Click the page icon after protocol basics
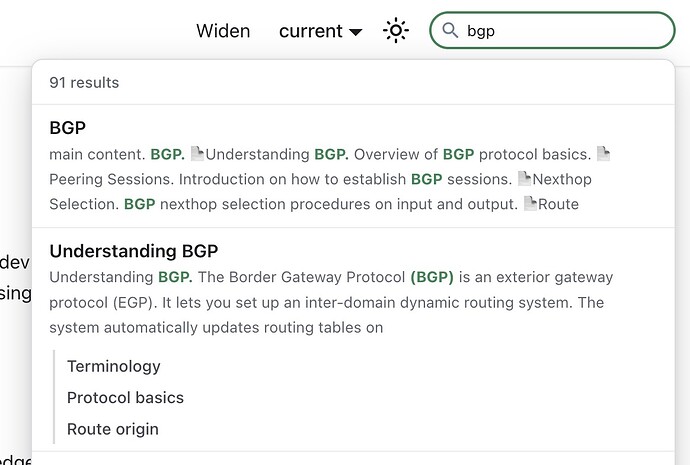This screenshot has height=465, width=690. pyautogui.click(x=603, y=154)
